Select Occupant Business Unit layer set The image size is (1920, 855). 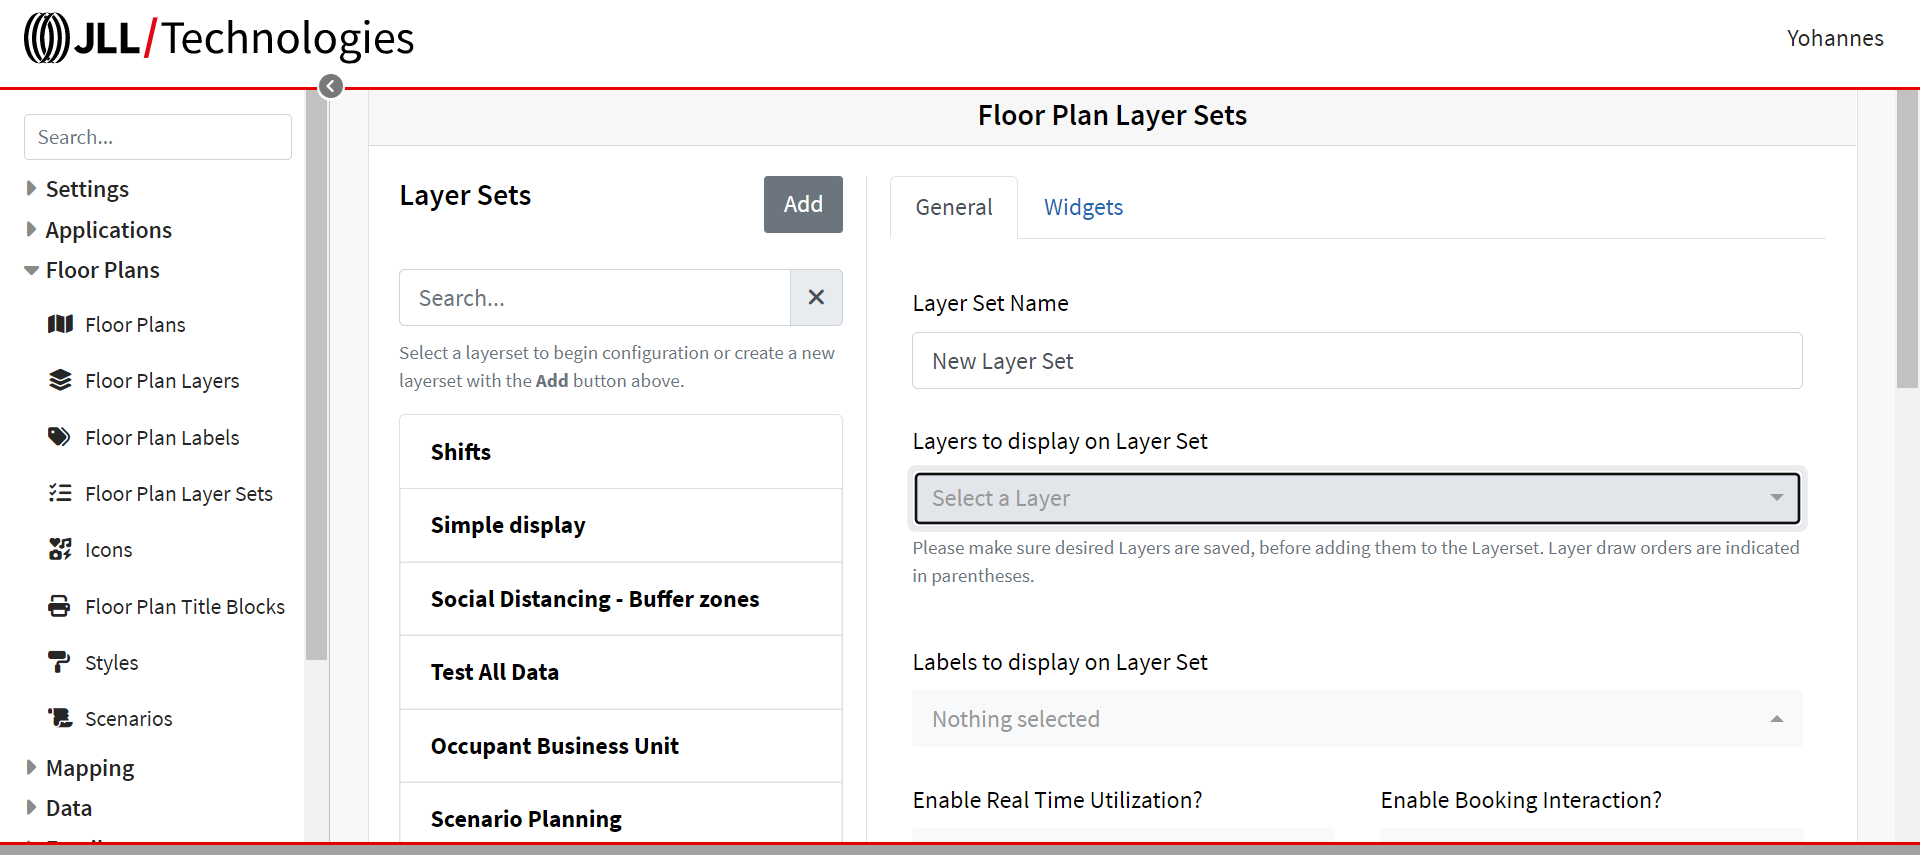[x=621, y=746]
